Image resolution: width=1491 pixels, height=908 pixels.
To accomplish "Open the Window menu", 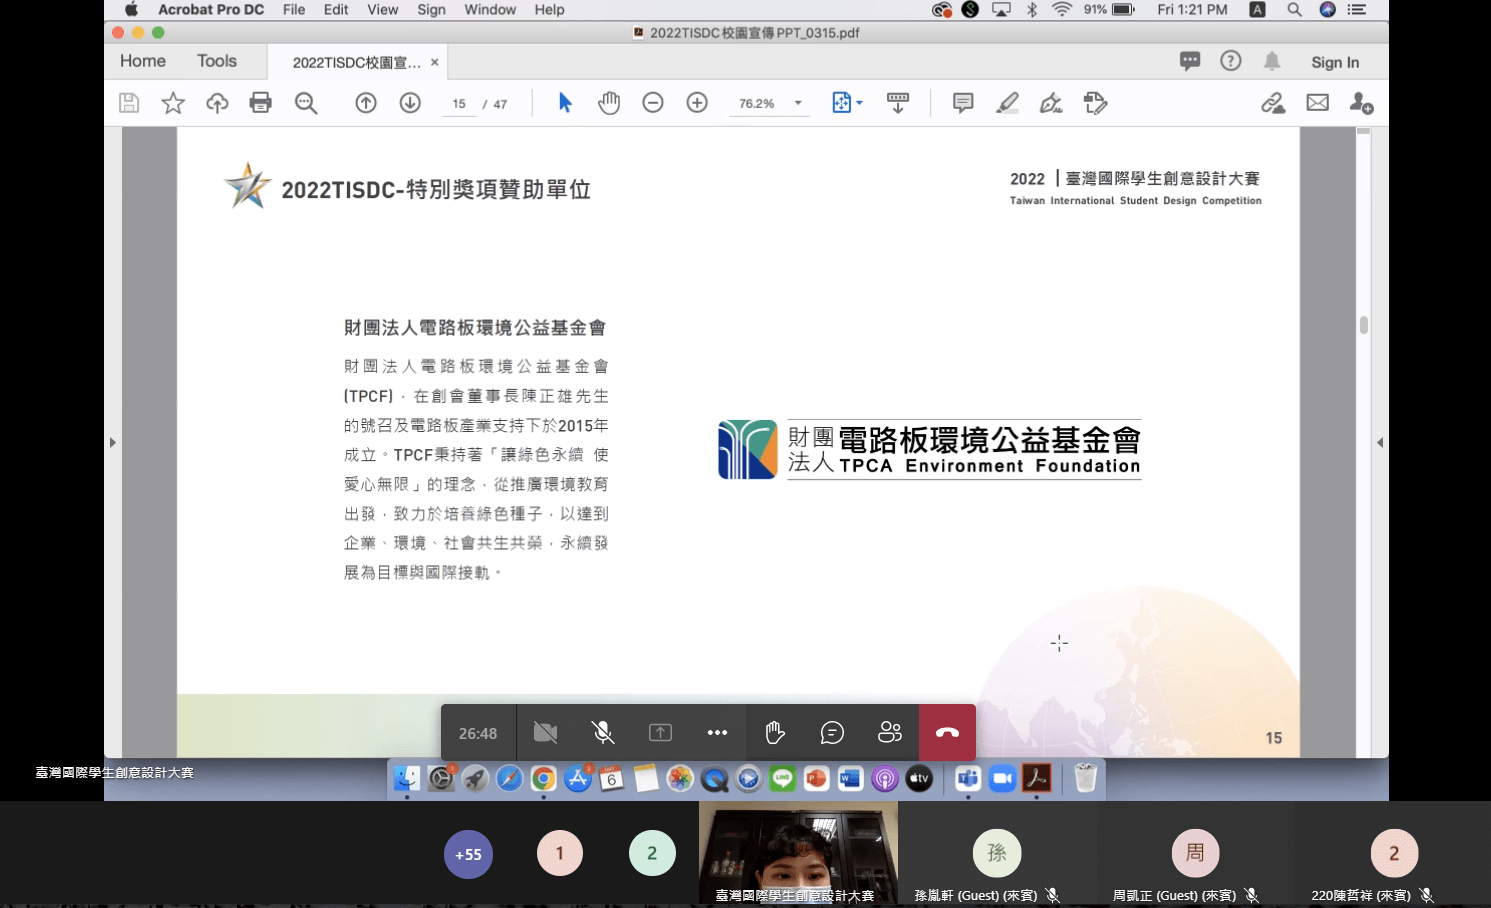I will click(x=490, y=10).
